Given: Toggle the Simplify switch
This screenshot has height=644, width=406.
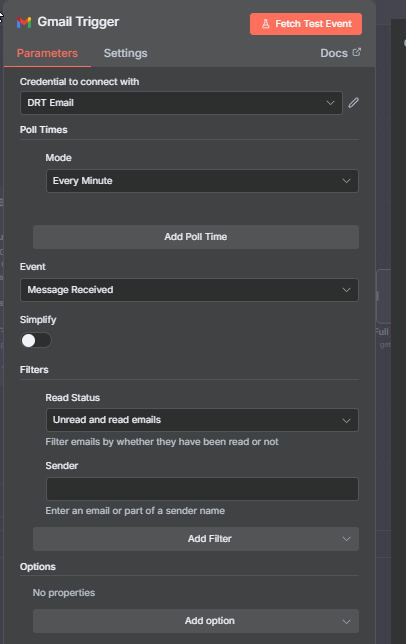Looking at the screenshot, I should pyautogui.click(x=36, y=340).
